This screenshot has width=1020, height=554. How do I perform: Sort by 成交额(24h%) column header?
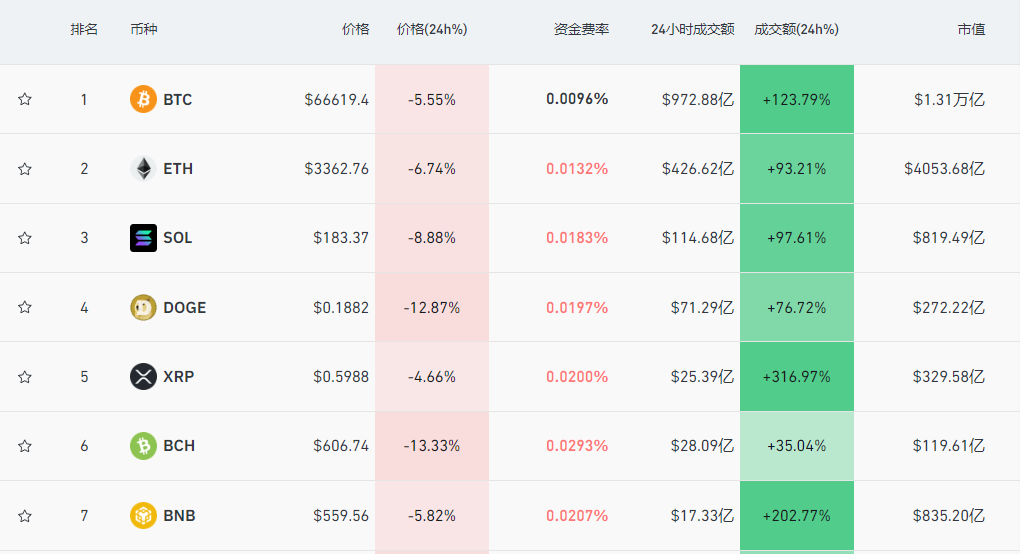tap(796, 29)
